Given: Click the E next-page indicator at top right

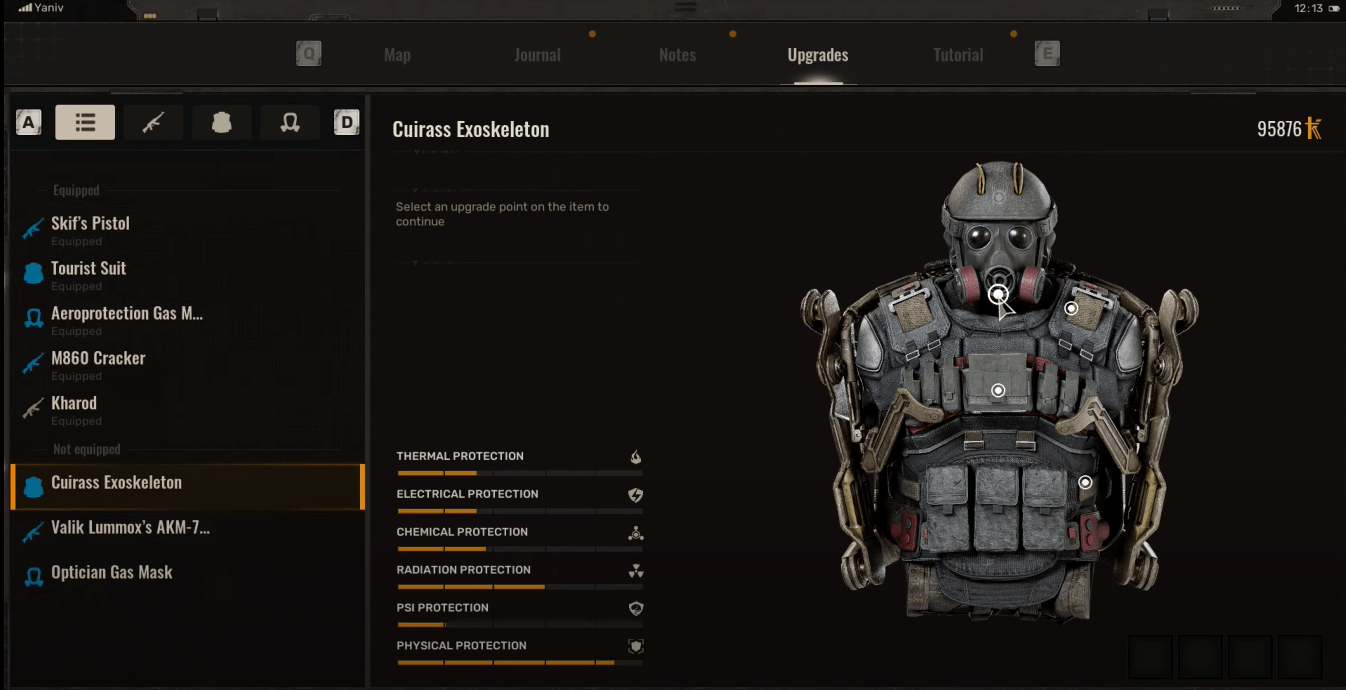Looking at the screenshot, I should coord(1046,54).
